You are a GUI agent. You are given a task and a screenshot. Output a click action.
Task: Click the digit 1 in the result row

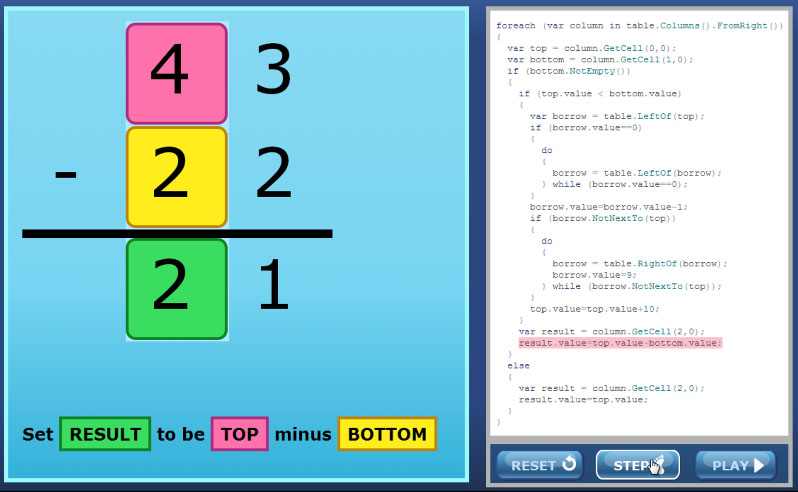273,289
